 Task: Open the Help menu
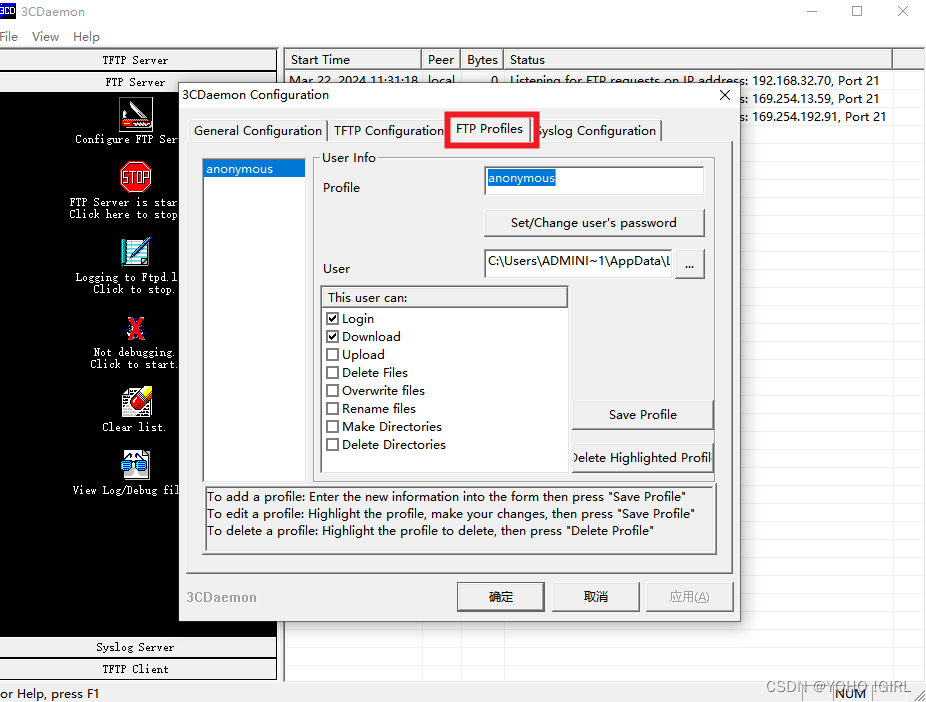tap(86, 37)
